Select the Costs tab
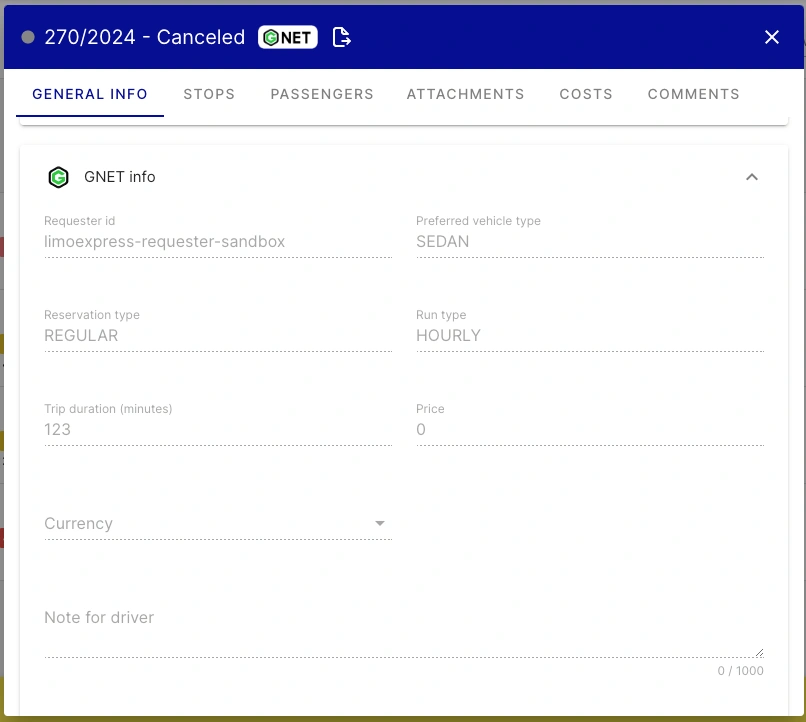The height and width of the screenshot is (722, 806). point(586,94)
